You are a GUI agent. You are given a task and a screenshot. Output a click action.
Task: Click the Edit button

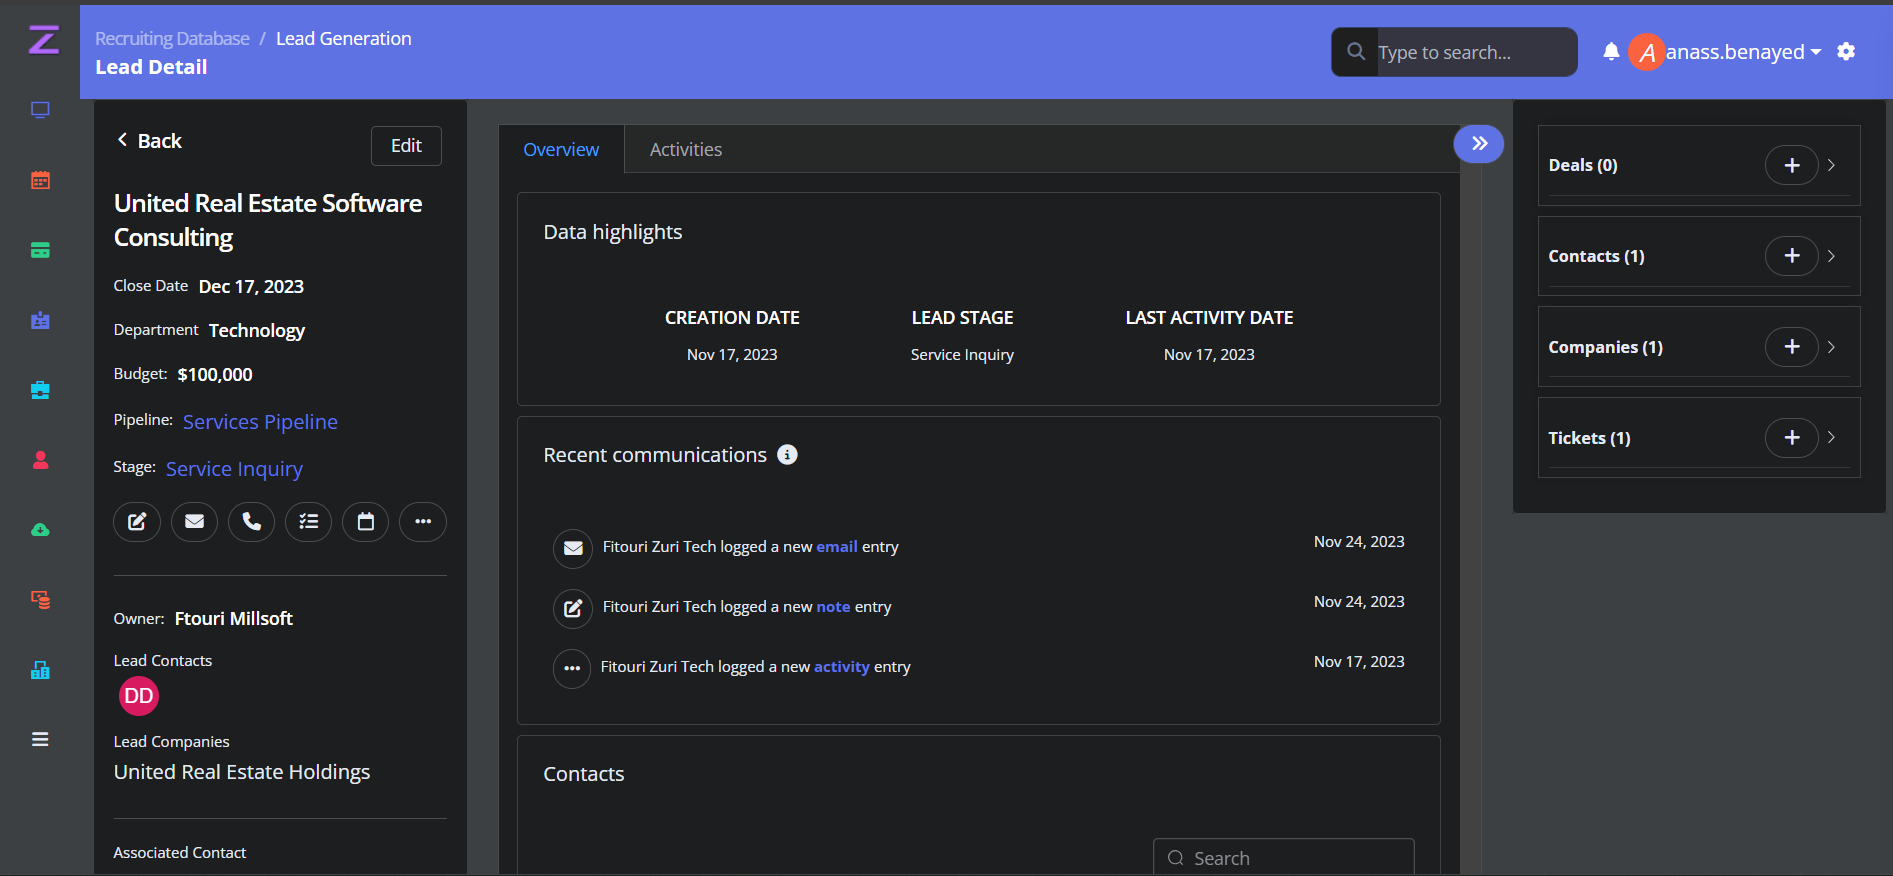(406, 146)
